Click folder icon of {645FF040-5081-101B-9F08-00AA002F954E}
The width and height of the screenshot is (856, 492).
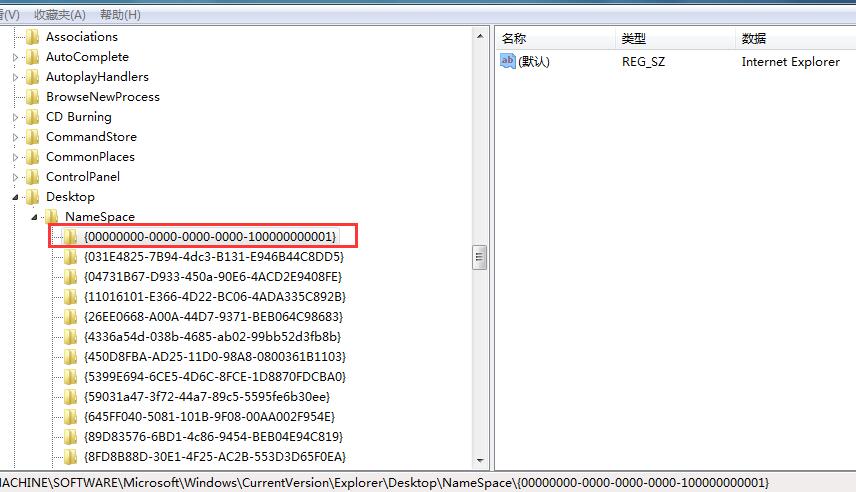coord(70,417)
